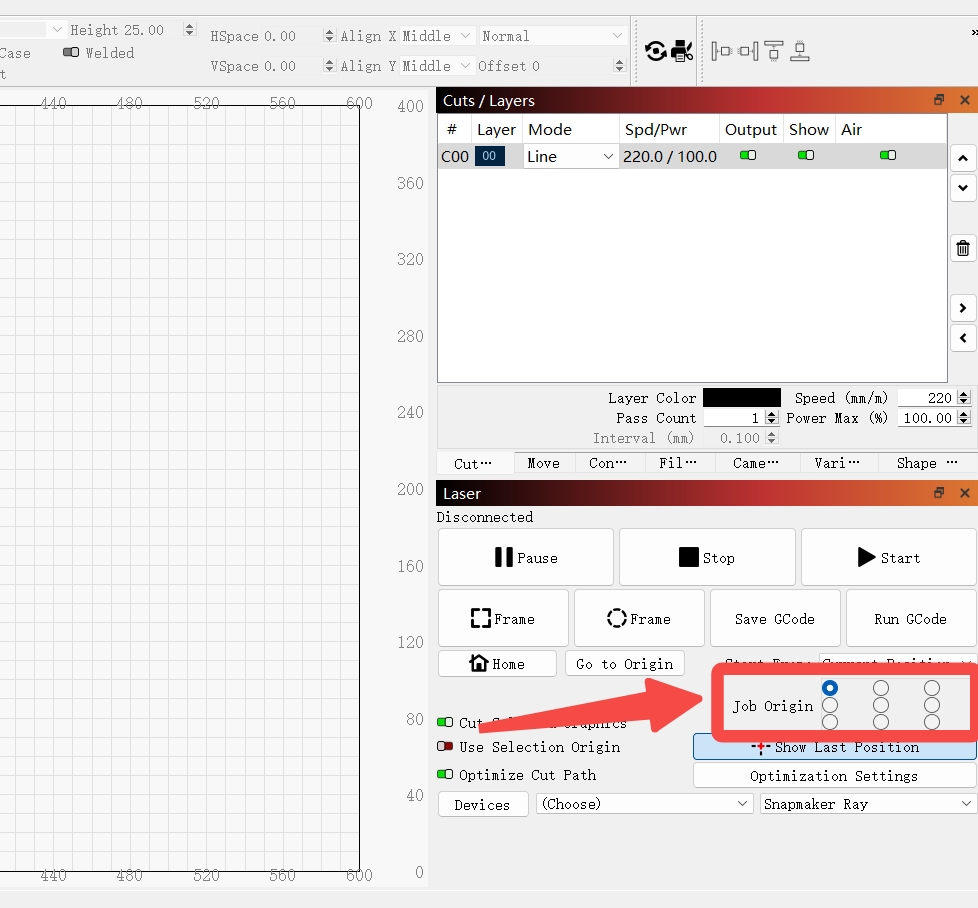The width and height of the screenshot is (978, 908).
Task: Open the Devices button
Action: [x=483, y=804]
